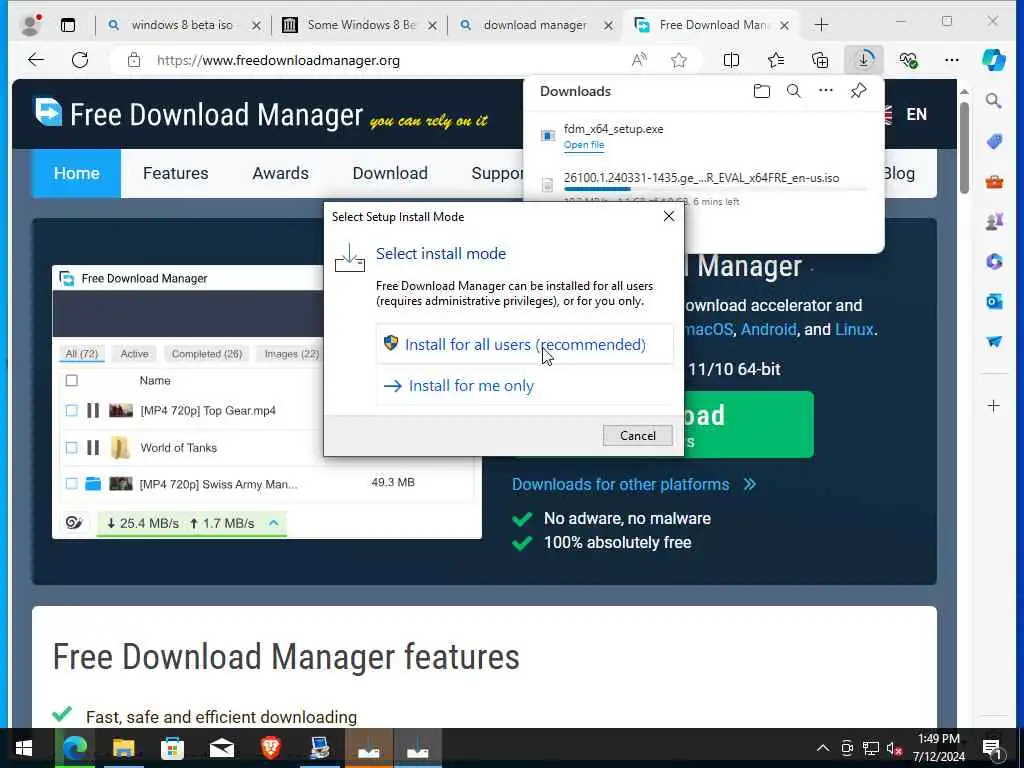Toggle the Downloads toolbar button
1024x768 pixels.
click(x=863, y=60)
